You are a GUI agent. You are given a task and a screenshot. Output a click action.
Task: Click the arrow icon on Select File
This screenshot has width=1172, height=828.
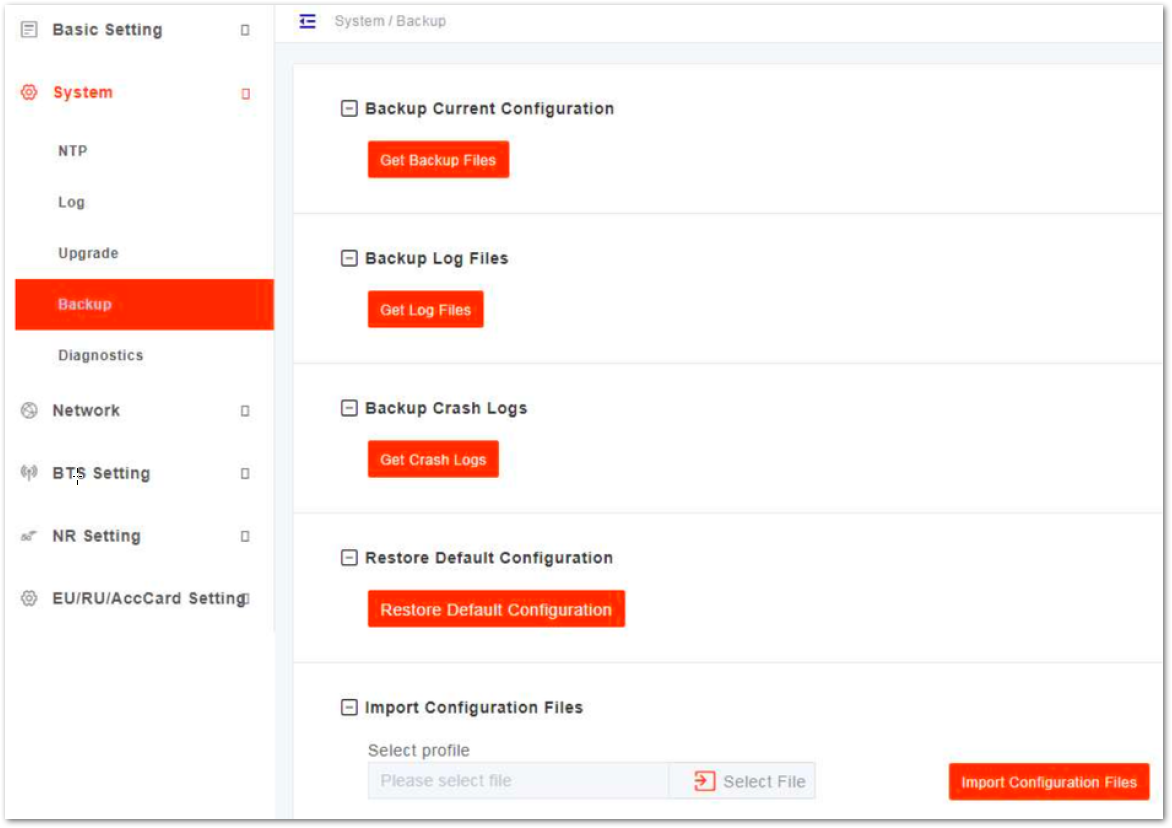[x=704, y=781]
